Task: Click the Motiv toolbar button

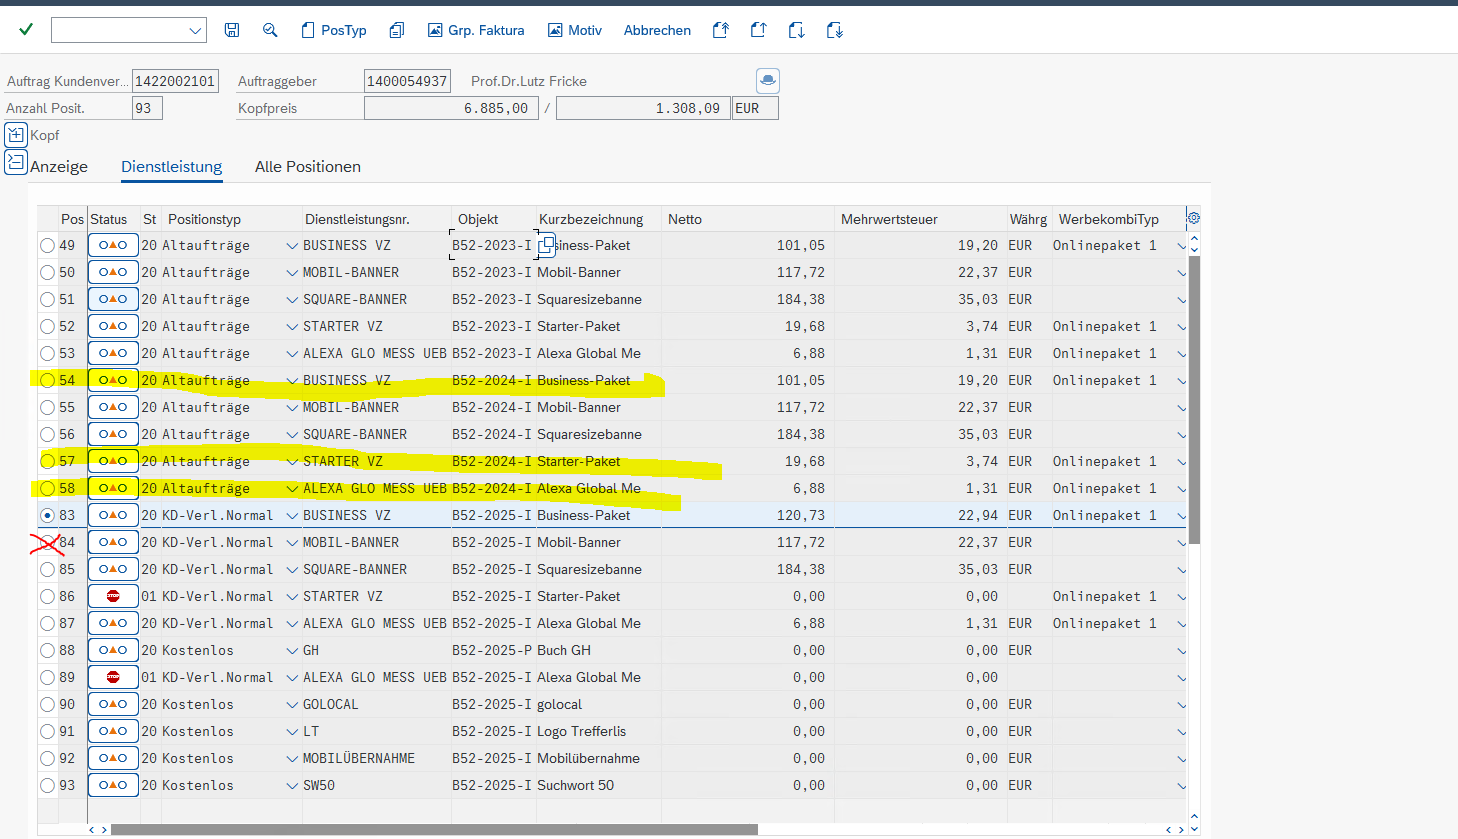Action: click(x=575, y=30)
